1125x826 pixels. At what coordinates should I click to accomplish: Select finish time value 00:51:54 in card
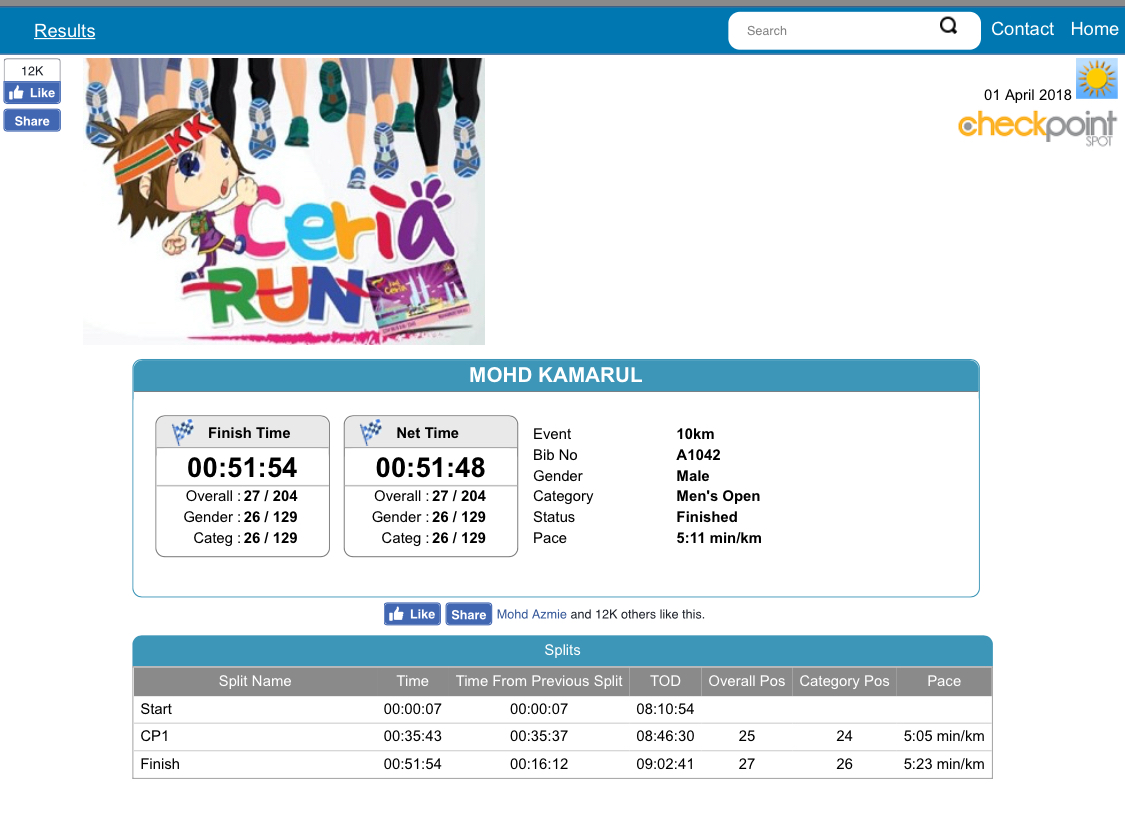[243, 468]
